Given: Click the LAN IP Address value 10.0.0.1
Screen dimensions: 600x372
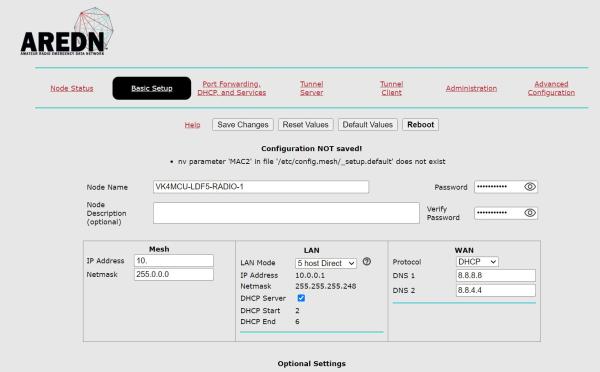Looking at the screenshot, I should pos(310,275).
